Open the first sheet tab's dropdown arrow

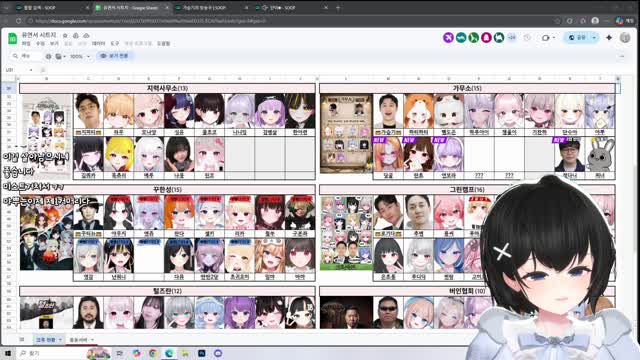pyautogui.click(x=60, y=340)
